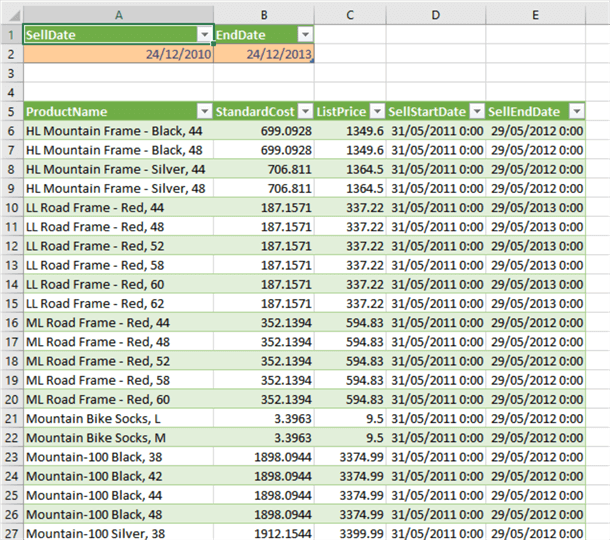The image size is (610, 540).
Task: Select cell HL Mountain Frame - Silver, 48
Action: 119,188
